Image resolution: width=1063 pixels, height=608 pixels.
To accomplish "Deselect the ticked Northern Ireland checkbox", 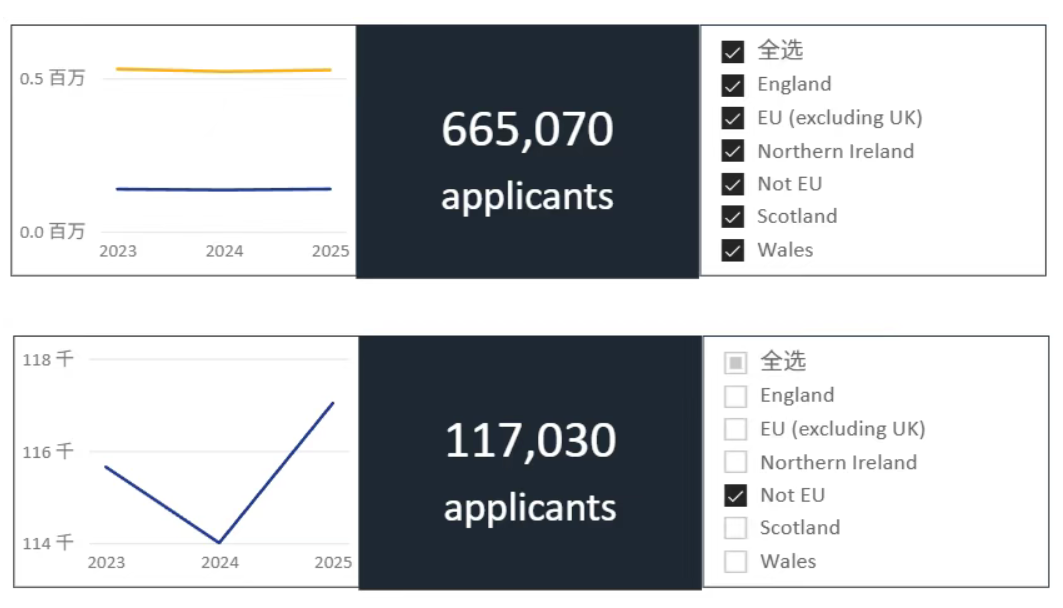I will pyautogui.click(x=733, y=151).
